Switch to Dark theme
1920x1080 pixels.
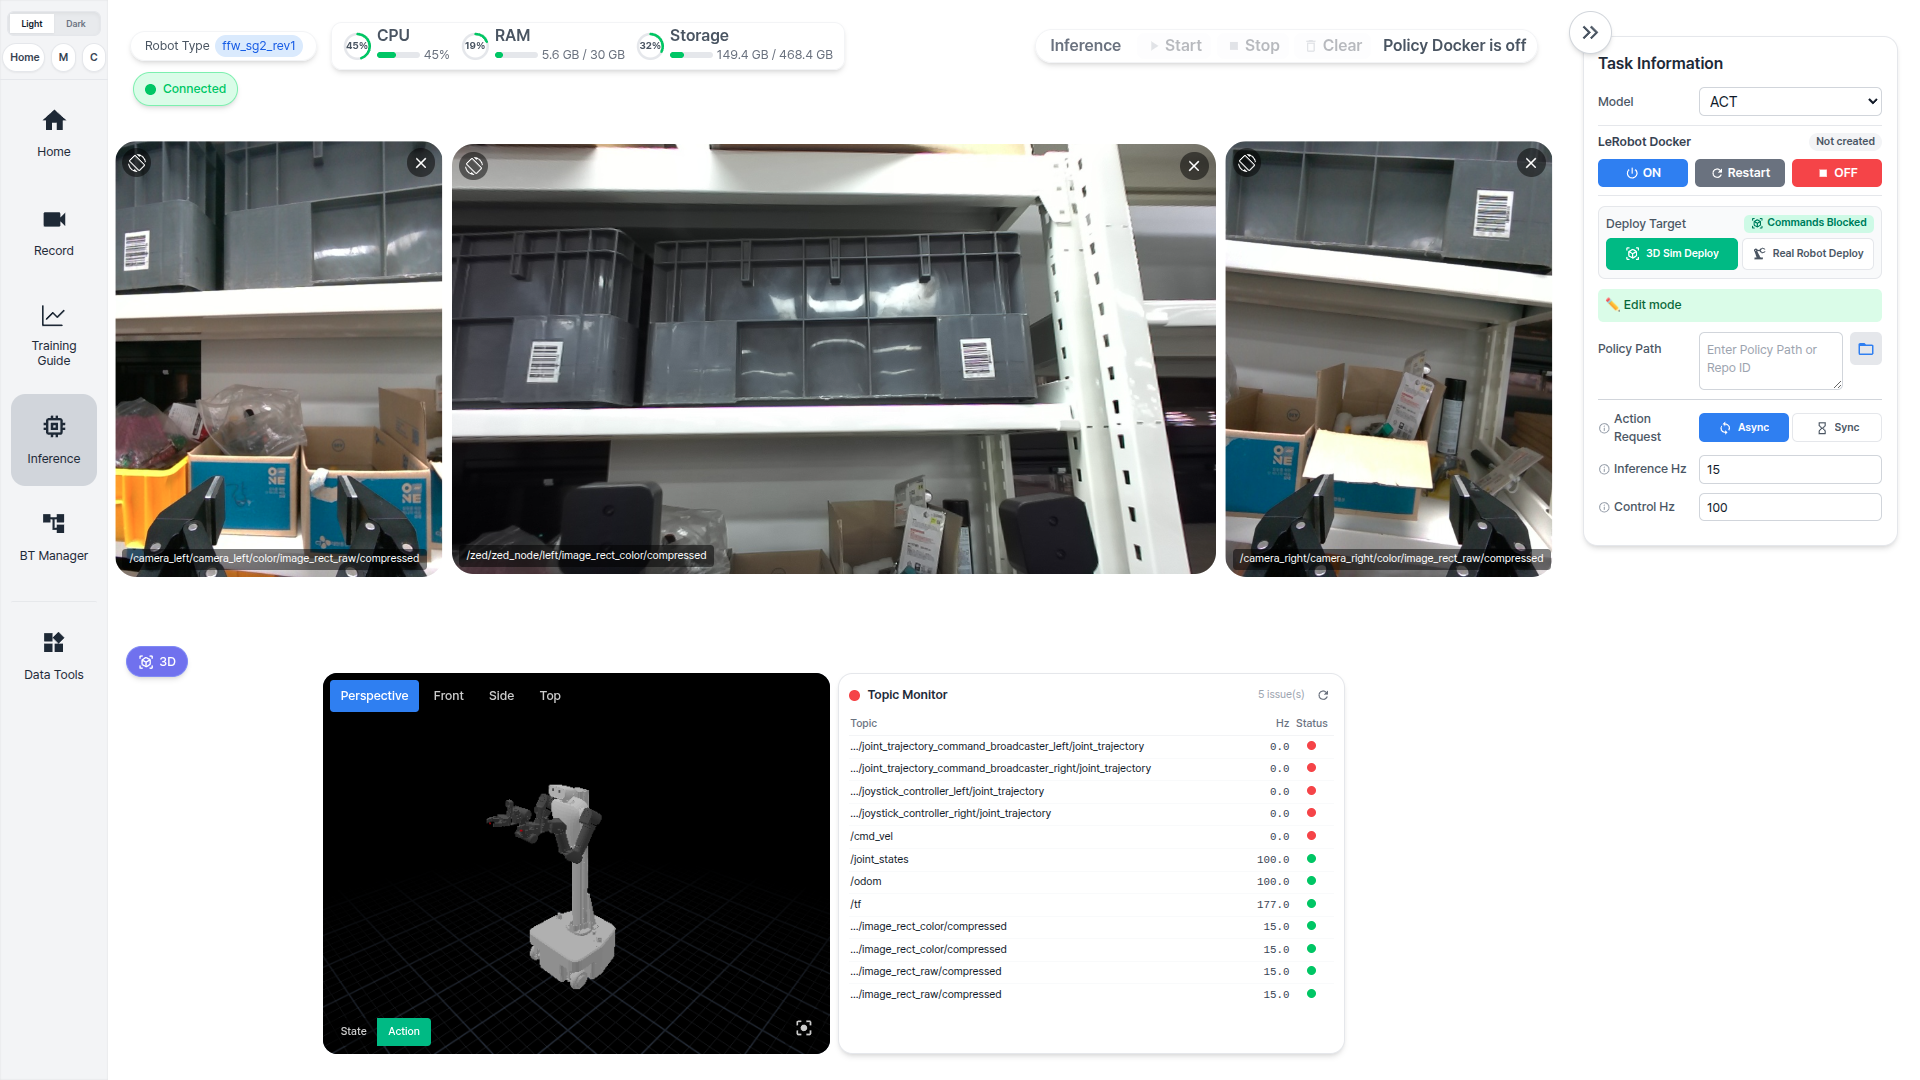point(76,24)
